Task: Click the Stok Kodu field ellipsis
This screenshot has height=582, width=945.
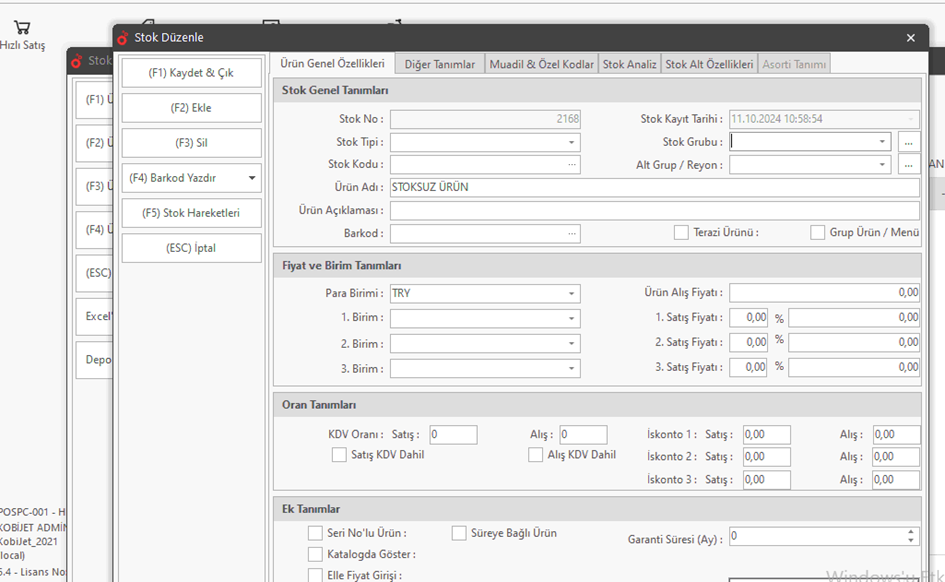Action: (x=571, y=164)
